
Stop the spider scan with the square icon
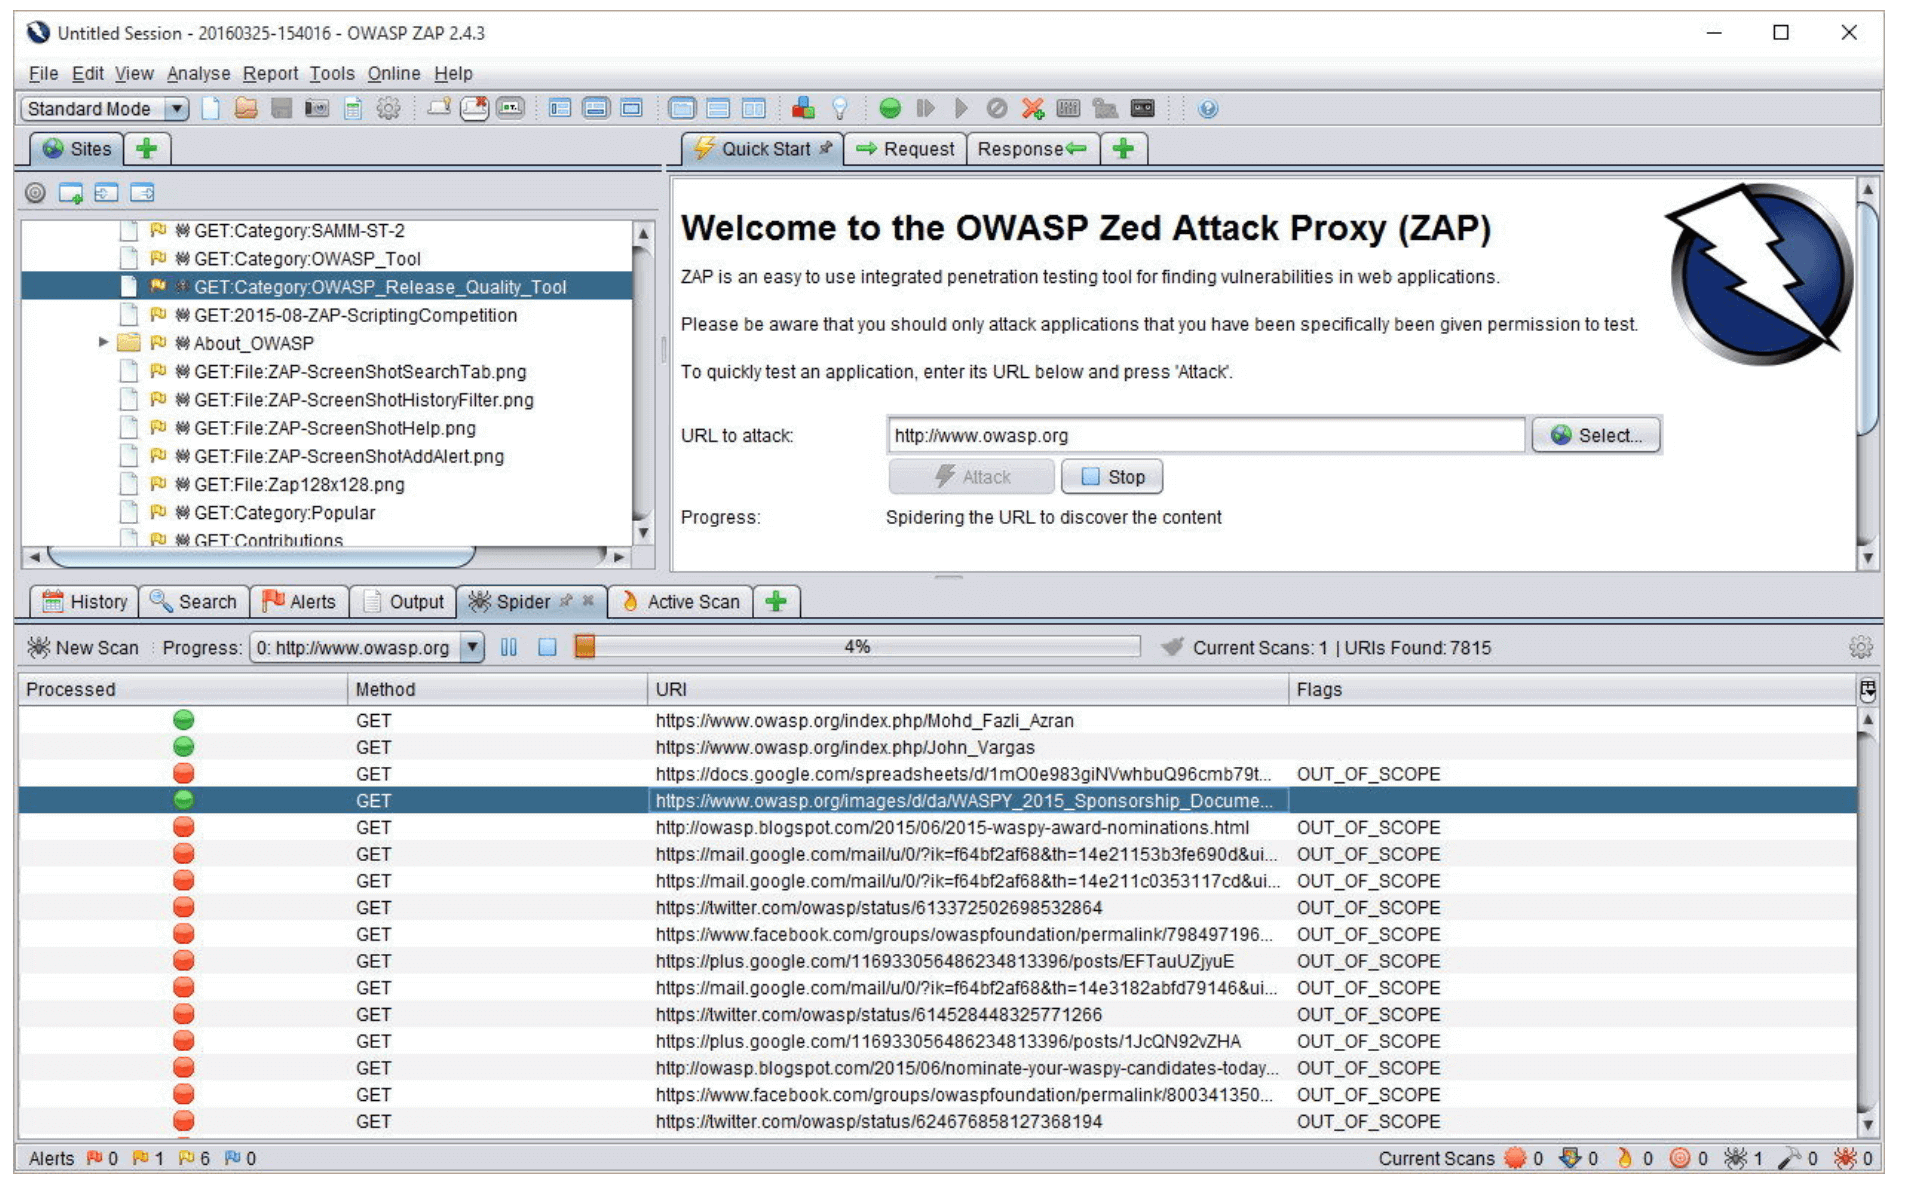547,647
